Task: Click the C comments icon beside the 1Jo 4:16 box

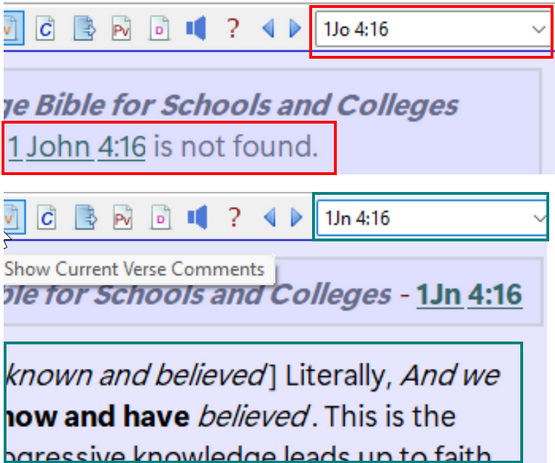Action: pyautogui.click(x=45, y=29)
